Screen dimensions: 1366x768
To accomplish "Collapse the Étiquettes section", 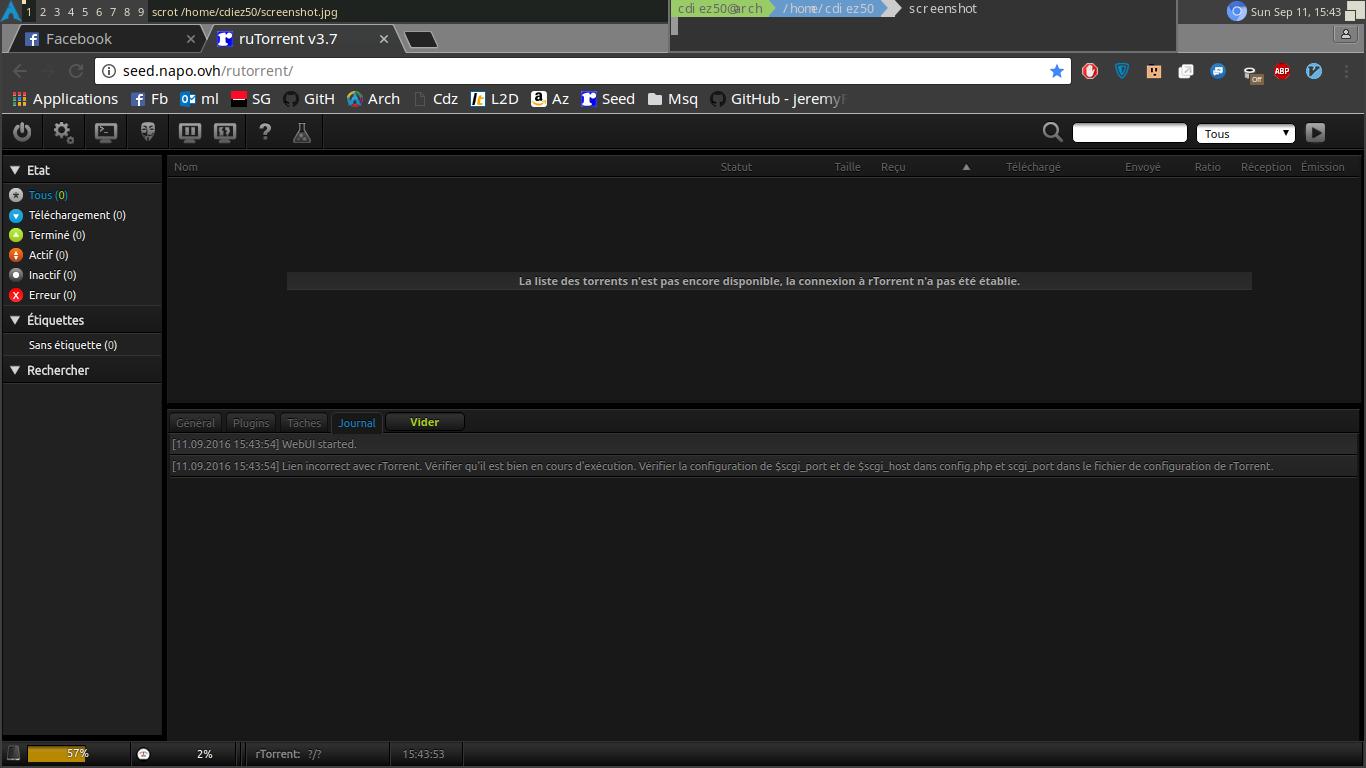I will pyautogui.click(x=15, y=320).
